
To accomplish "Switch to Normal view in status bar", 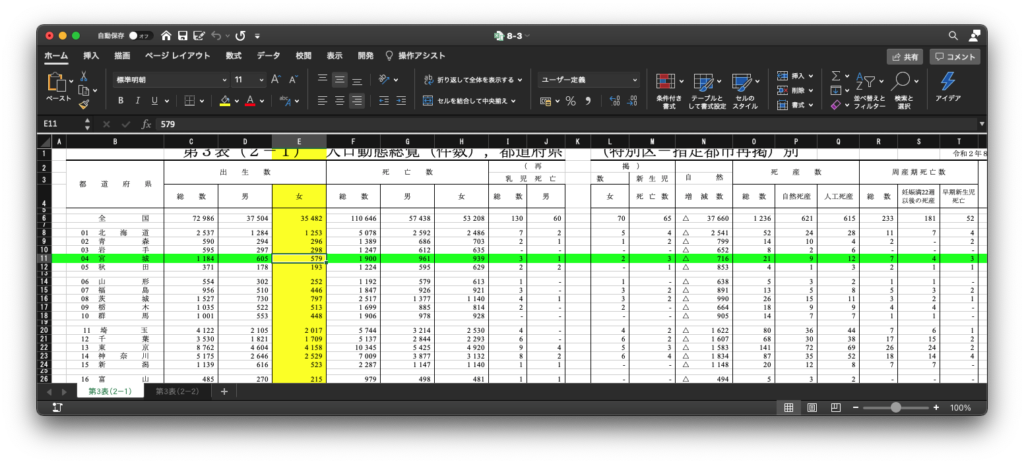I will coord(788,407).
